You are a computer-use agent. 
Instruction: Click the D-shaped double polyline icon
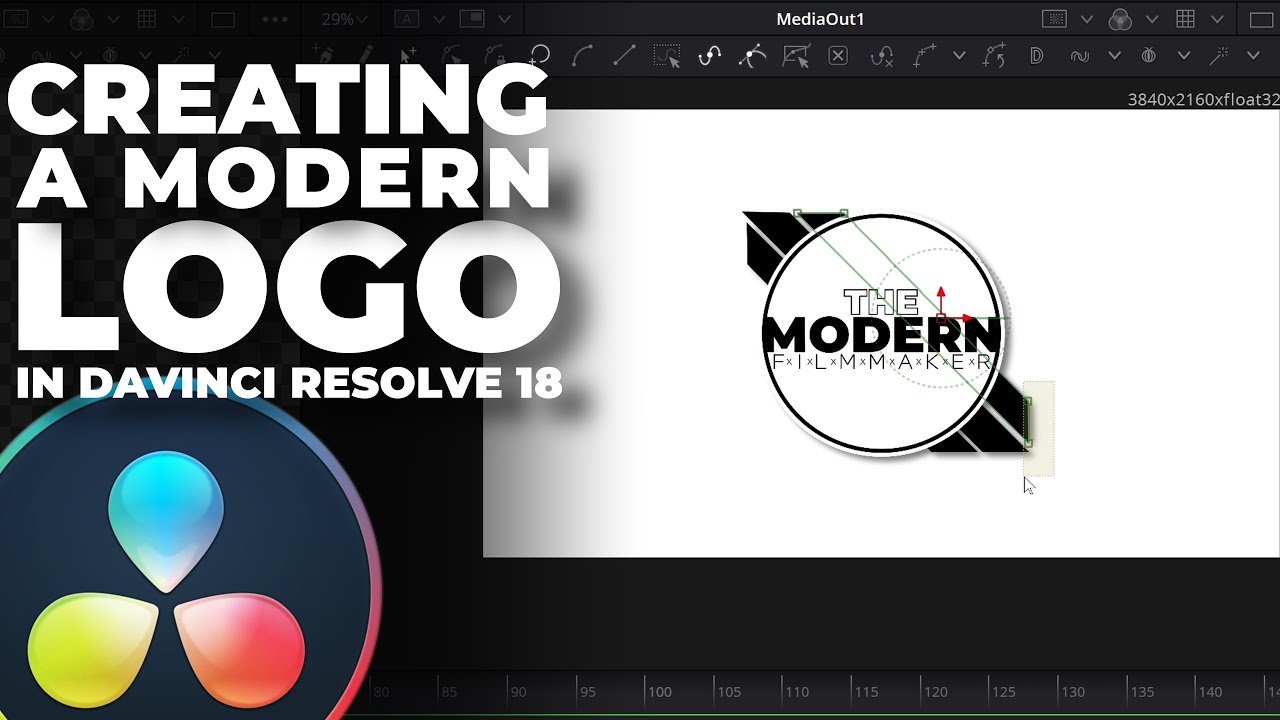click(1036, 56)
